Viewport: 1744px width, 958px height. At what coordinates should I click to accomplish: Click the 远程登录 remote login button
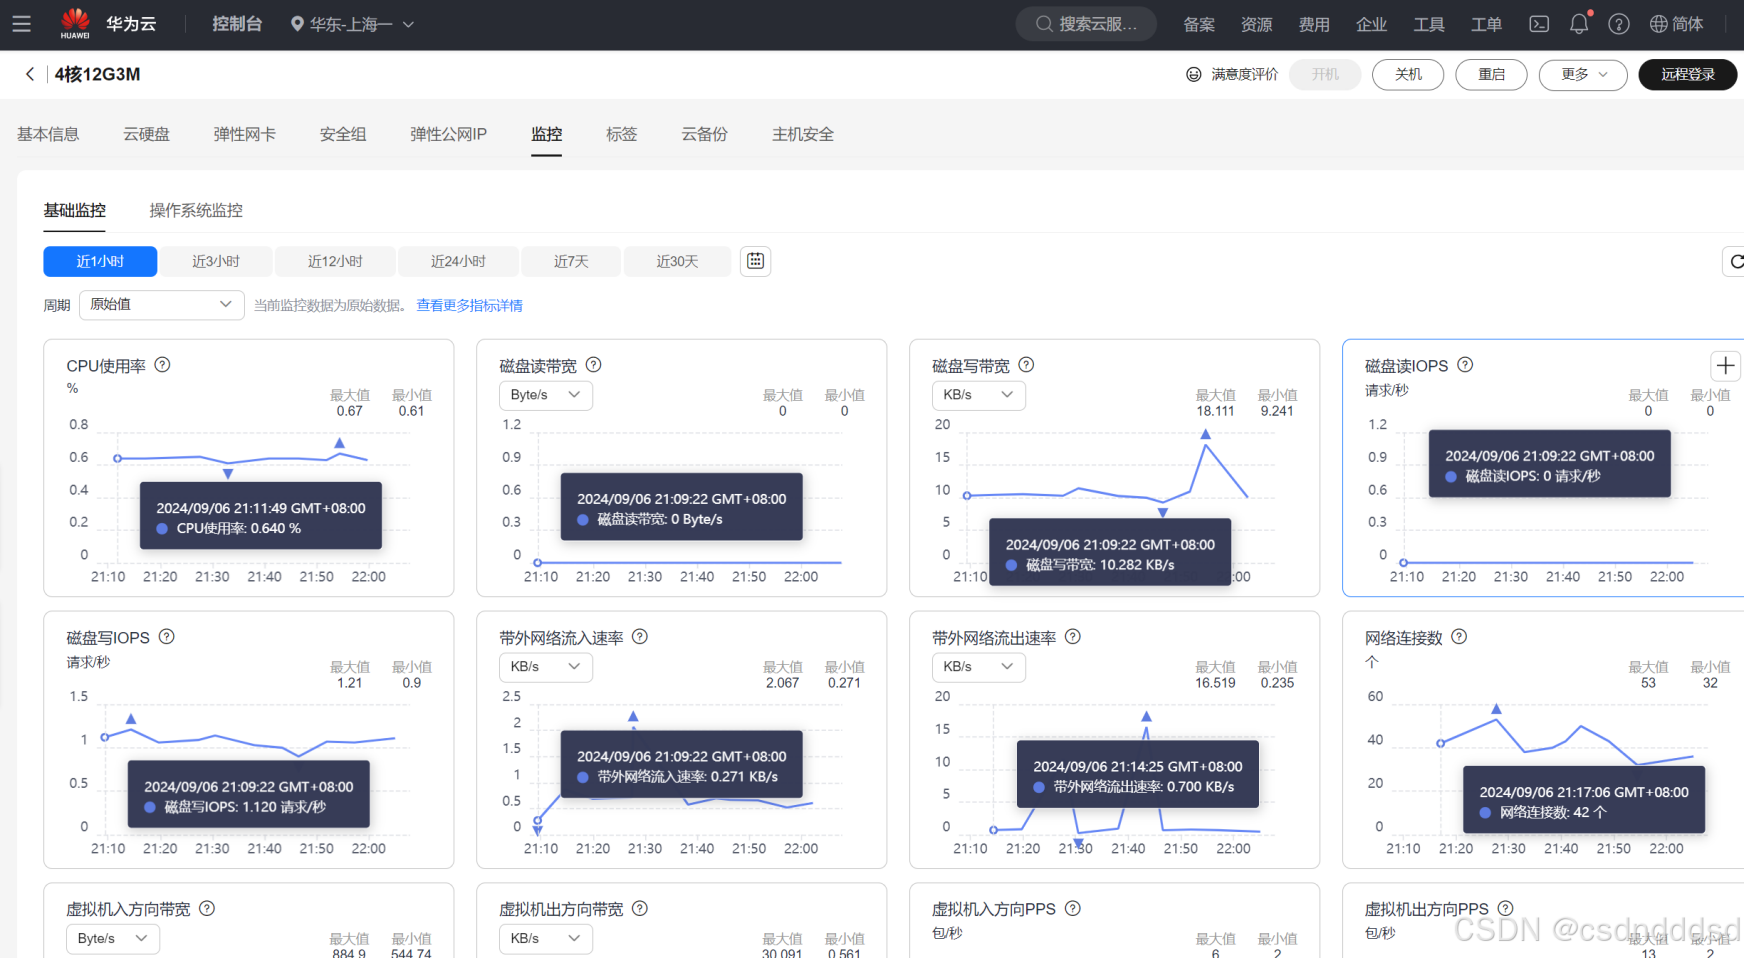tap(1688, 75)
